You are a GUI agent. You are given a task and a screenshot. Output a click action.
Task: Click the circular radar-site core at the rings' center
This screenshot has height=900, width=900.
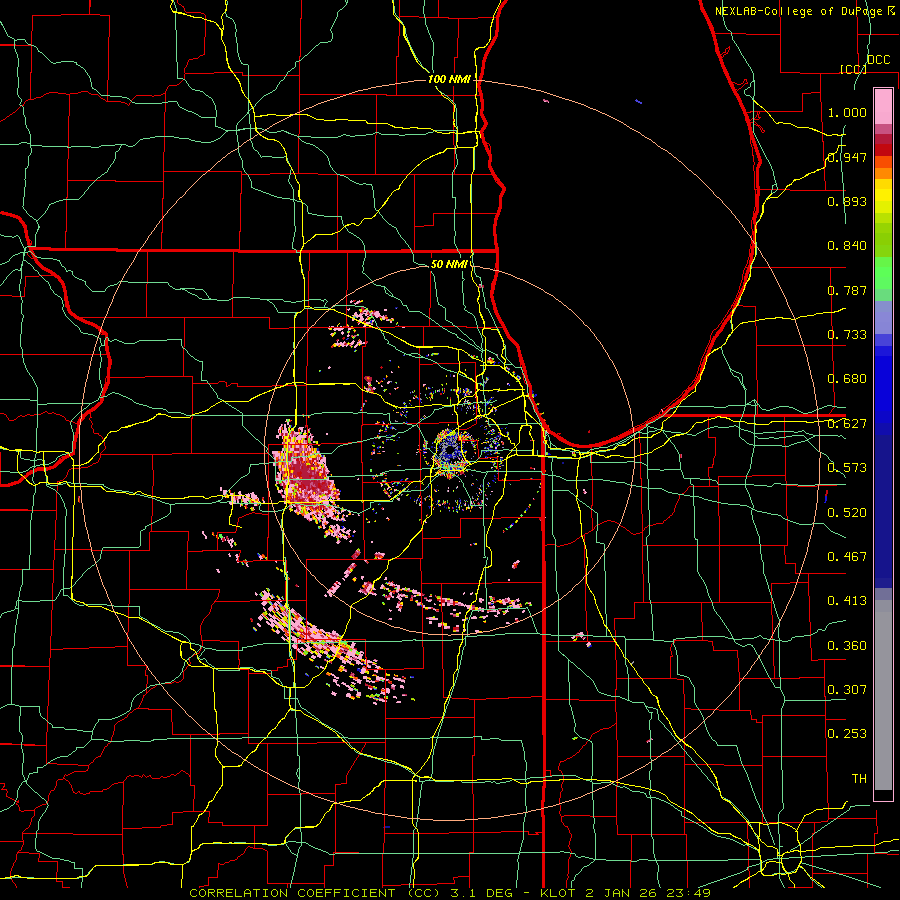449,451
